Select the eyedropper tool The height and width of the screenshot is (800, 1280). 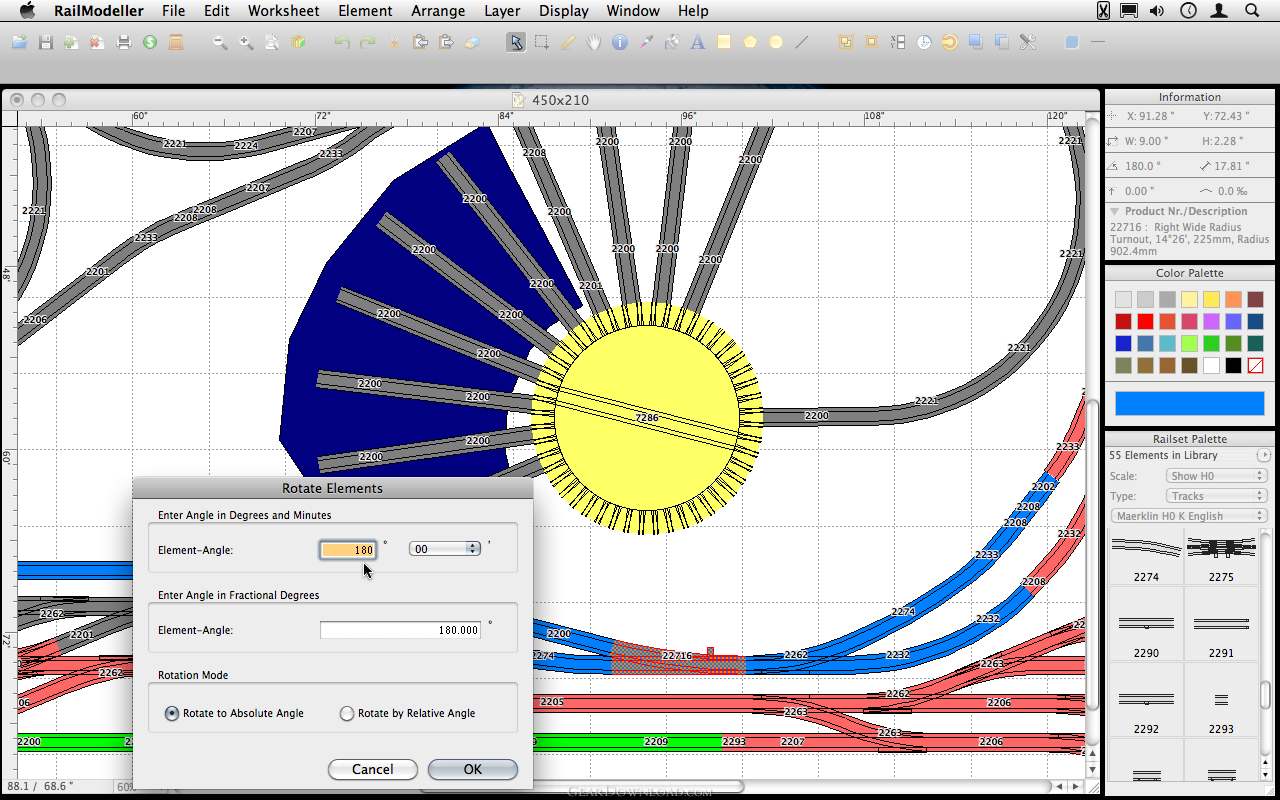point(646,42)
